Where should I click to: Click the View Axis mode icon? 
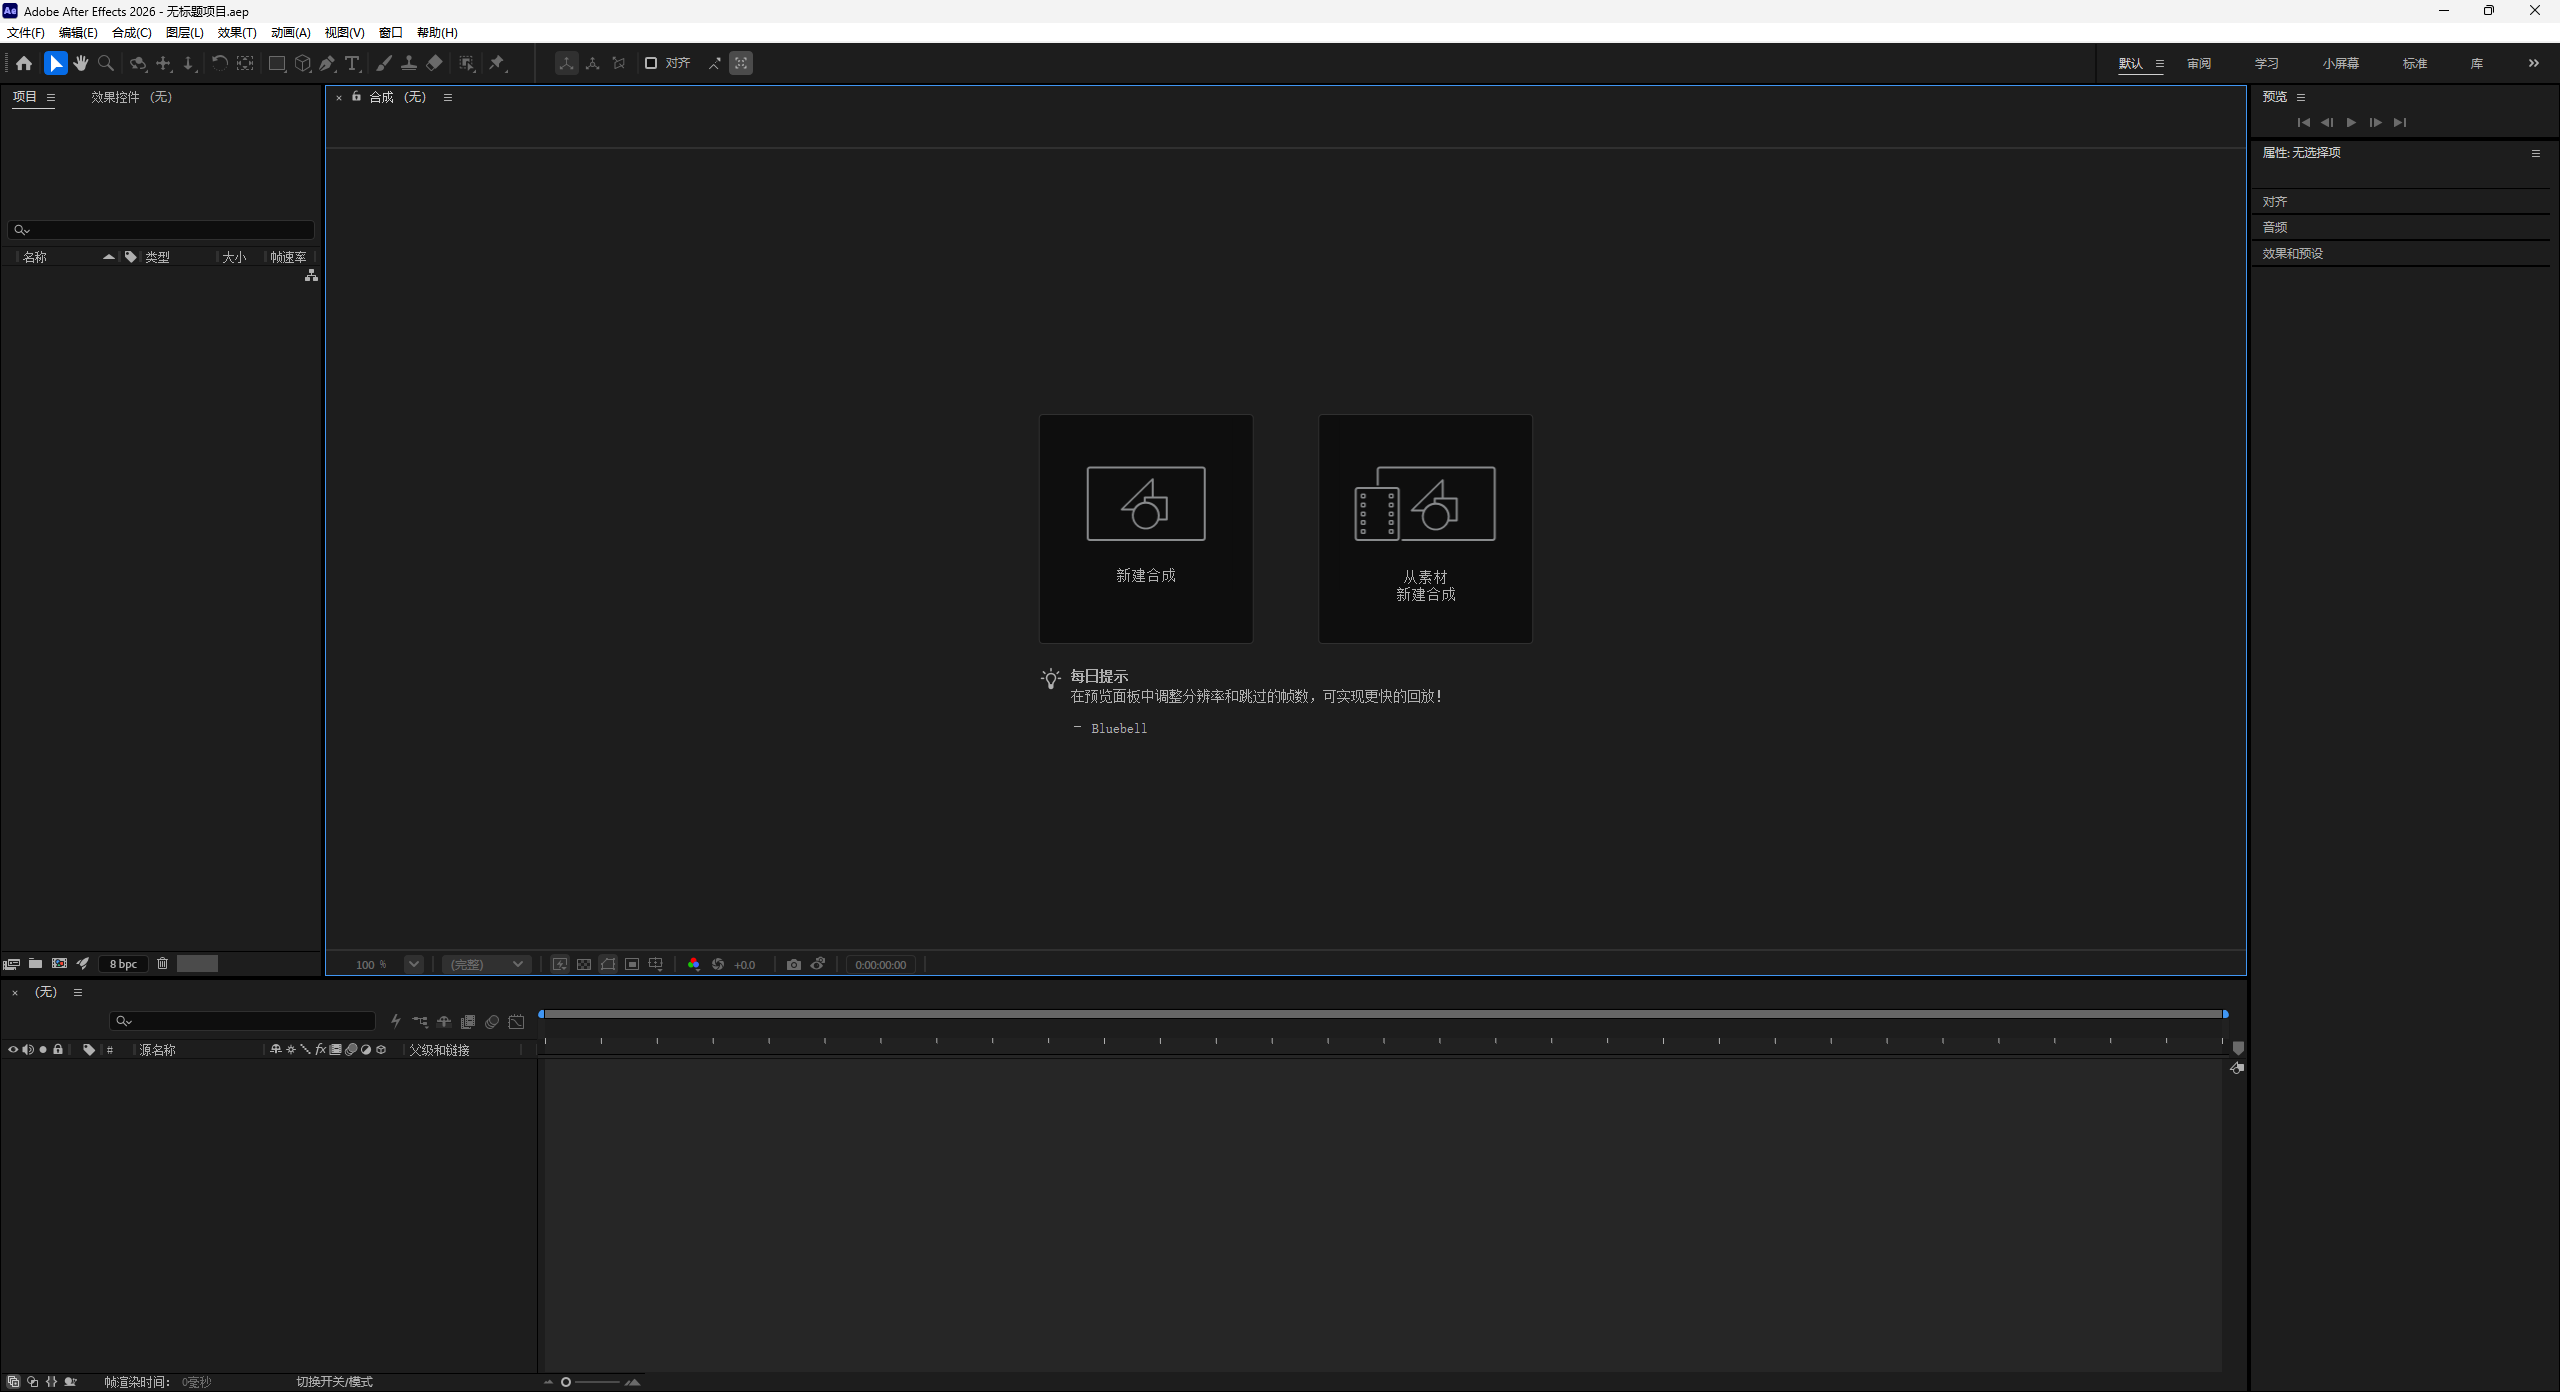[619, 63]
